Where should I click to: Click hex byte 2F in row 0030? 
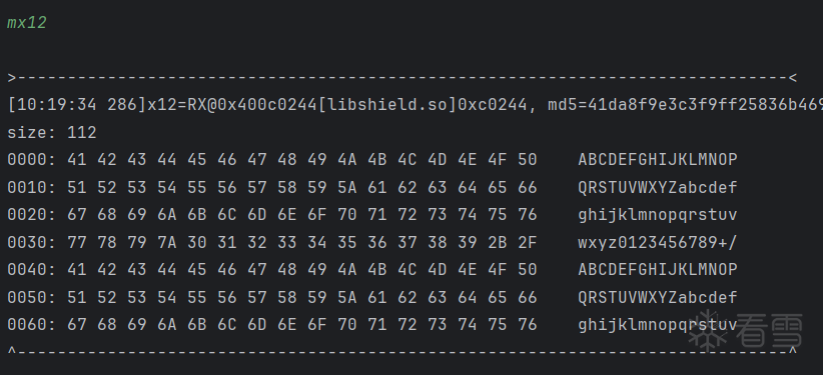point(527,243)
